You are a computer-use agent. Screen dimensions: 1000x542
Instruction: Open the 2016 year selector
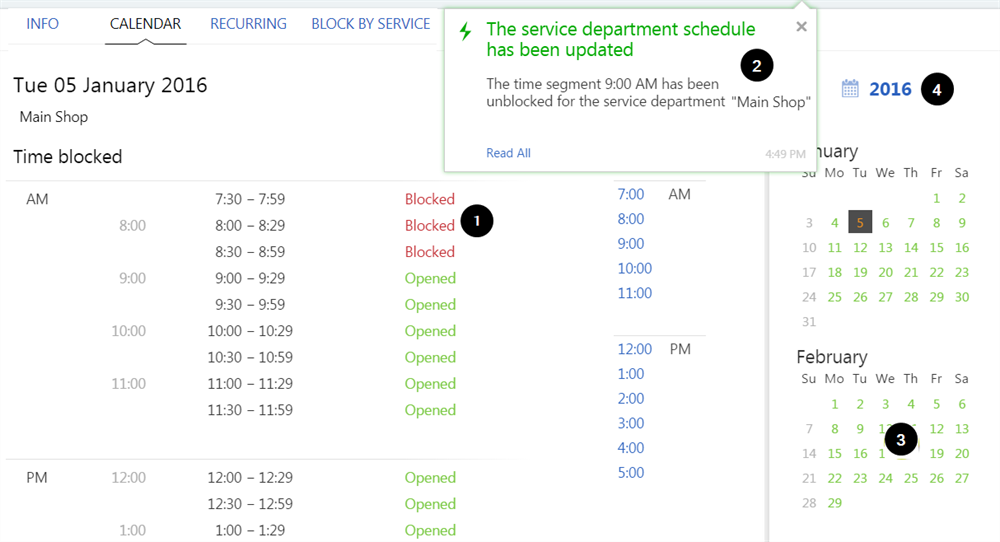point(890,89)
